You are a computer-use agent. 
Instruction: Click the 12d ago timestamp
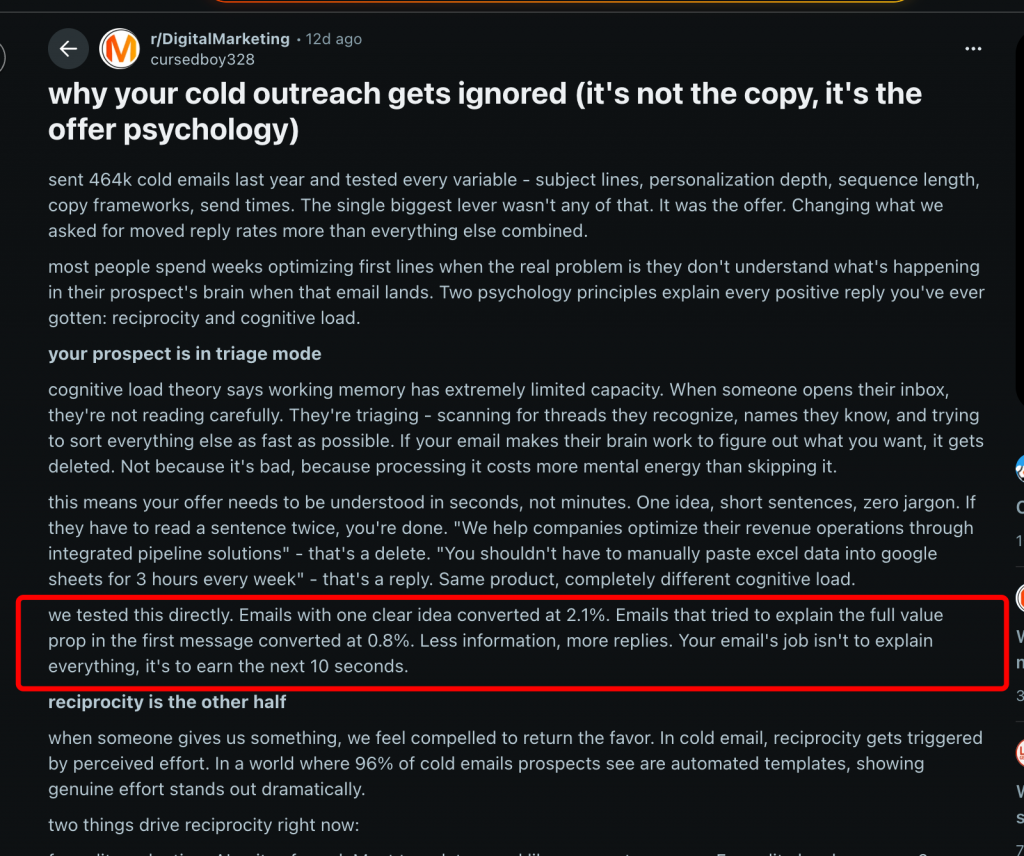tap(334, 39)
